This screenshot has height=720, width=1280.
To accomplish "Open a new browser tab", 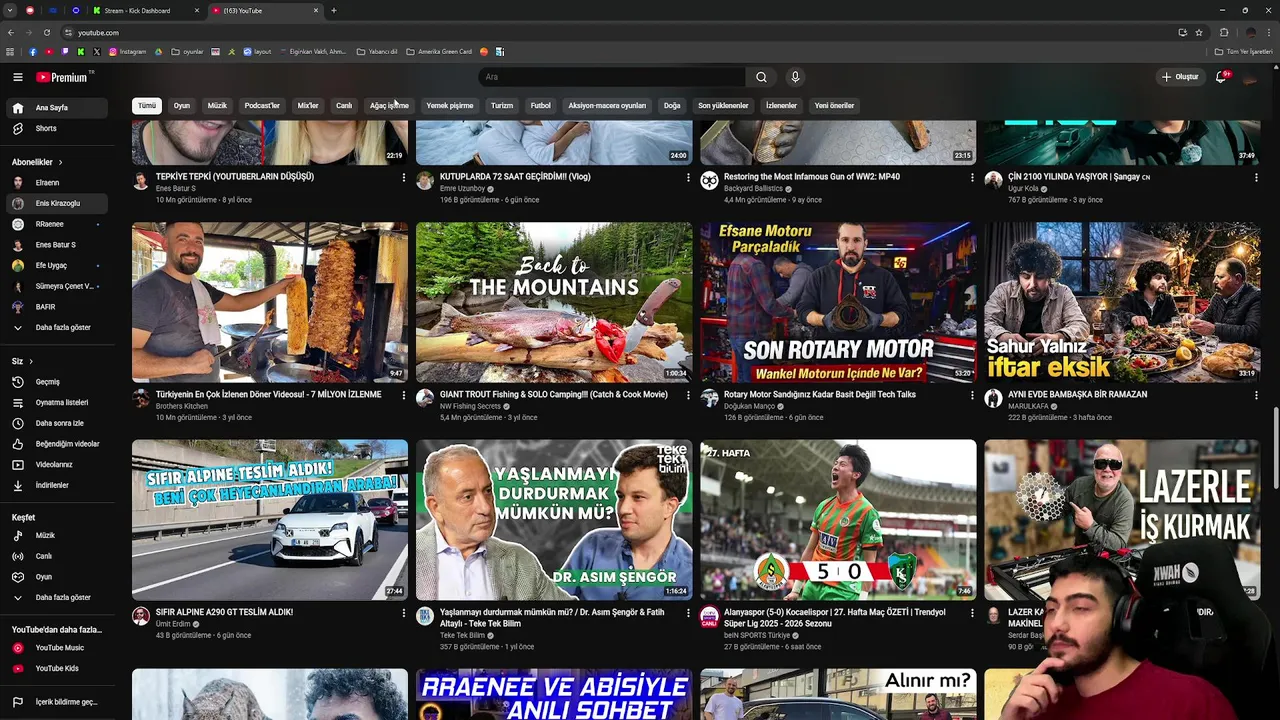I will (334, 10).
